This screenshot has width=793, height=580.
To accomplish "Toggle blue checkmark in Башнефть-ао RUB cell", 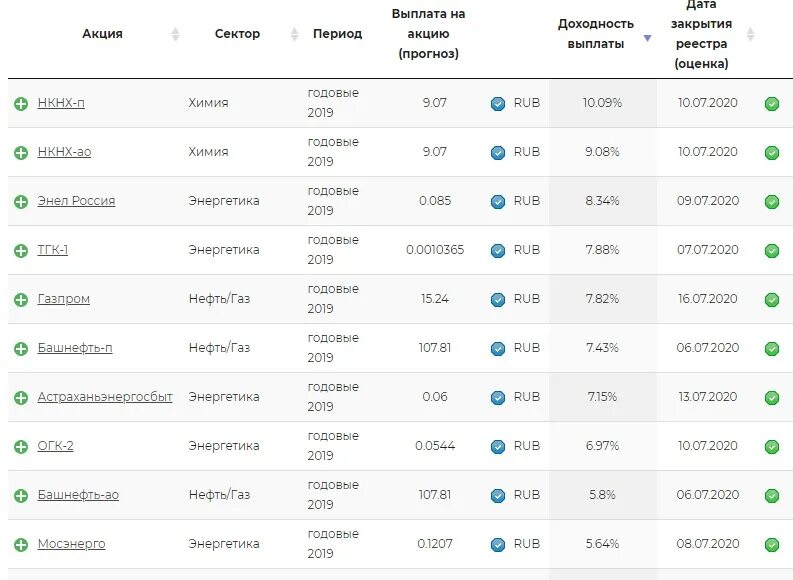I will pos(498,496).
